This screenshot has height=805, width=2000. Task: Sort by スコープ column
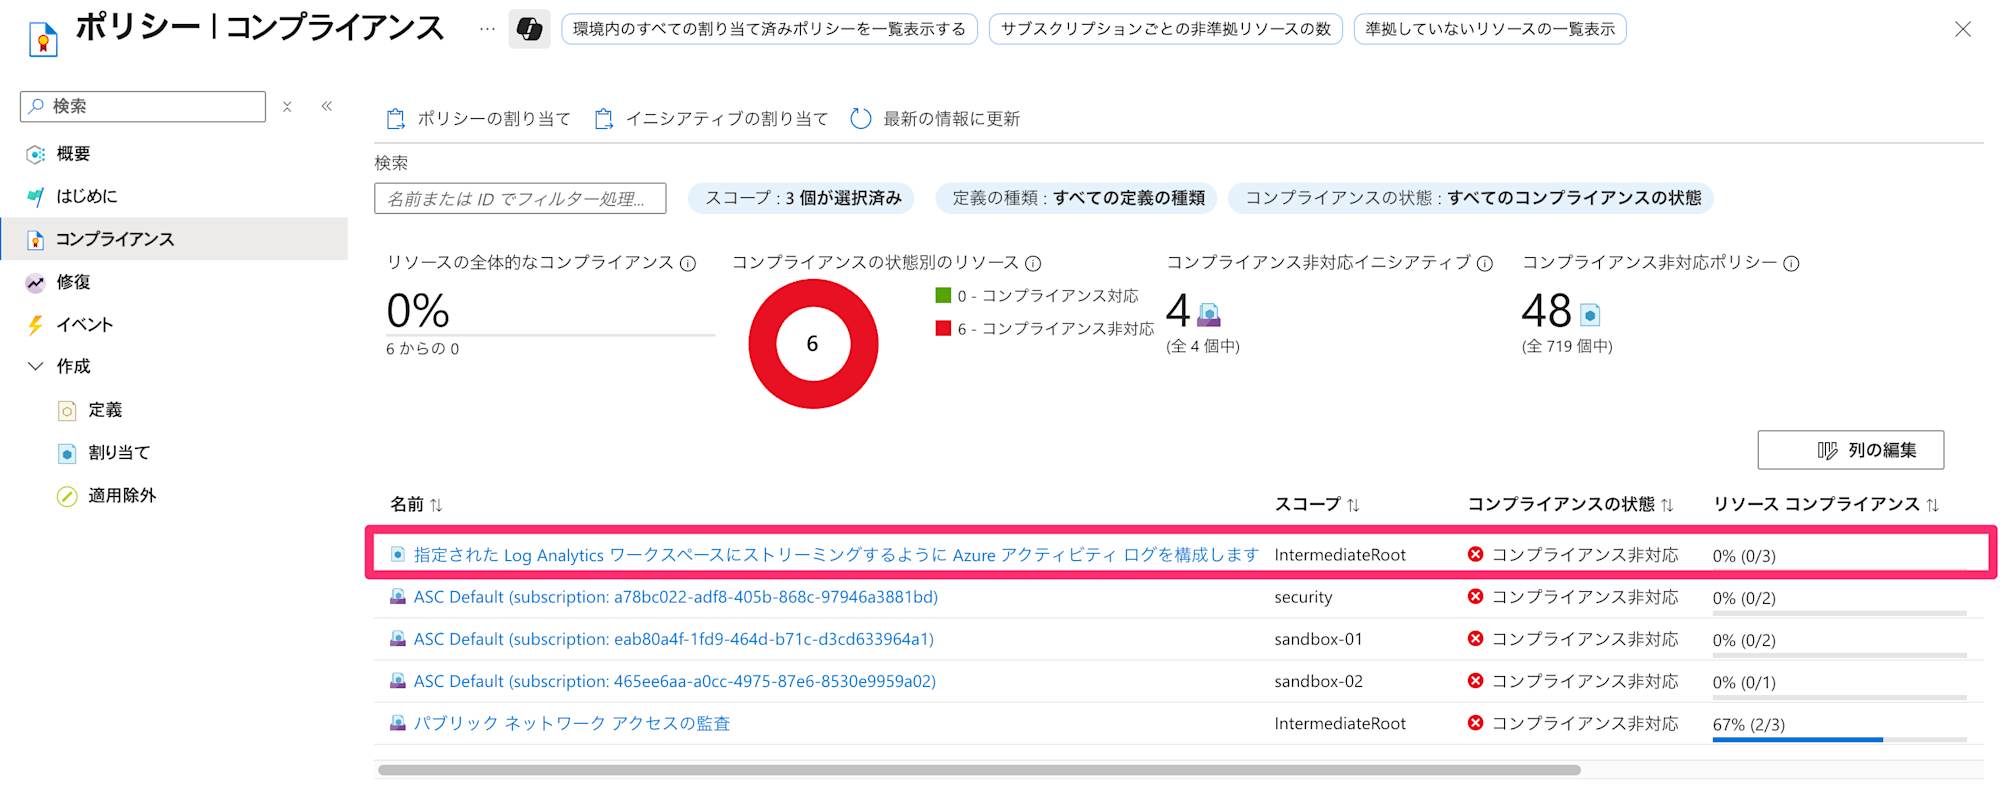[x=1317, y=505]
